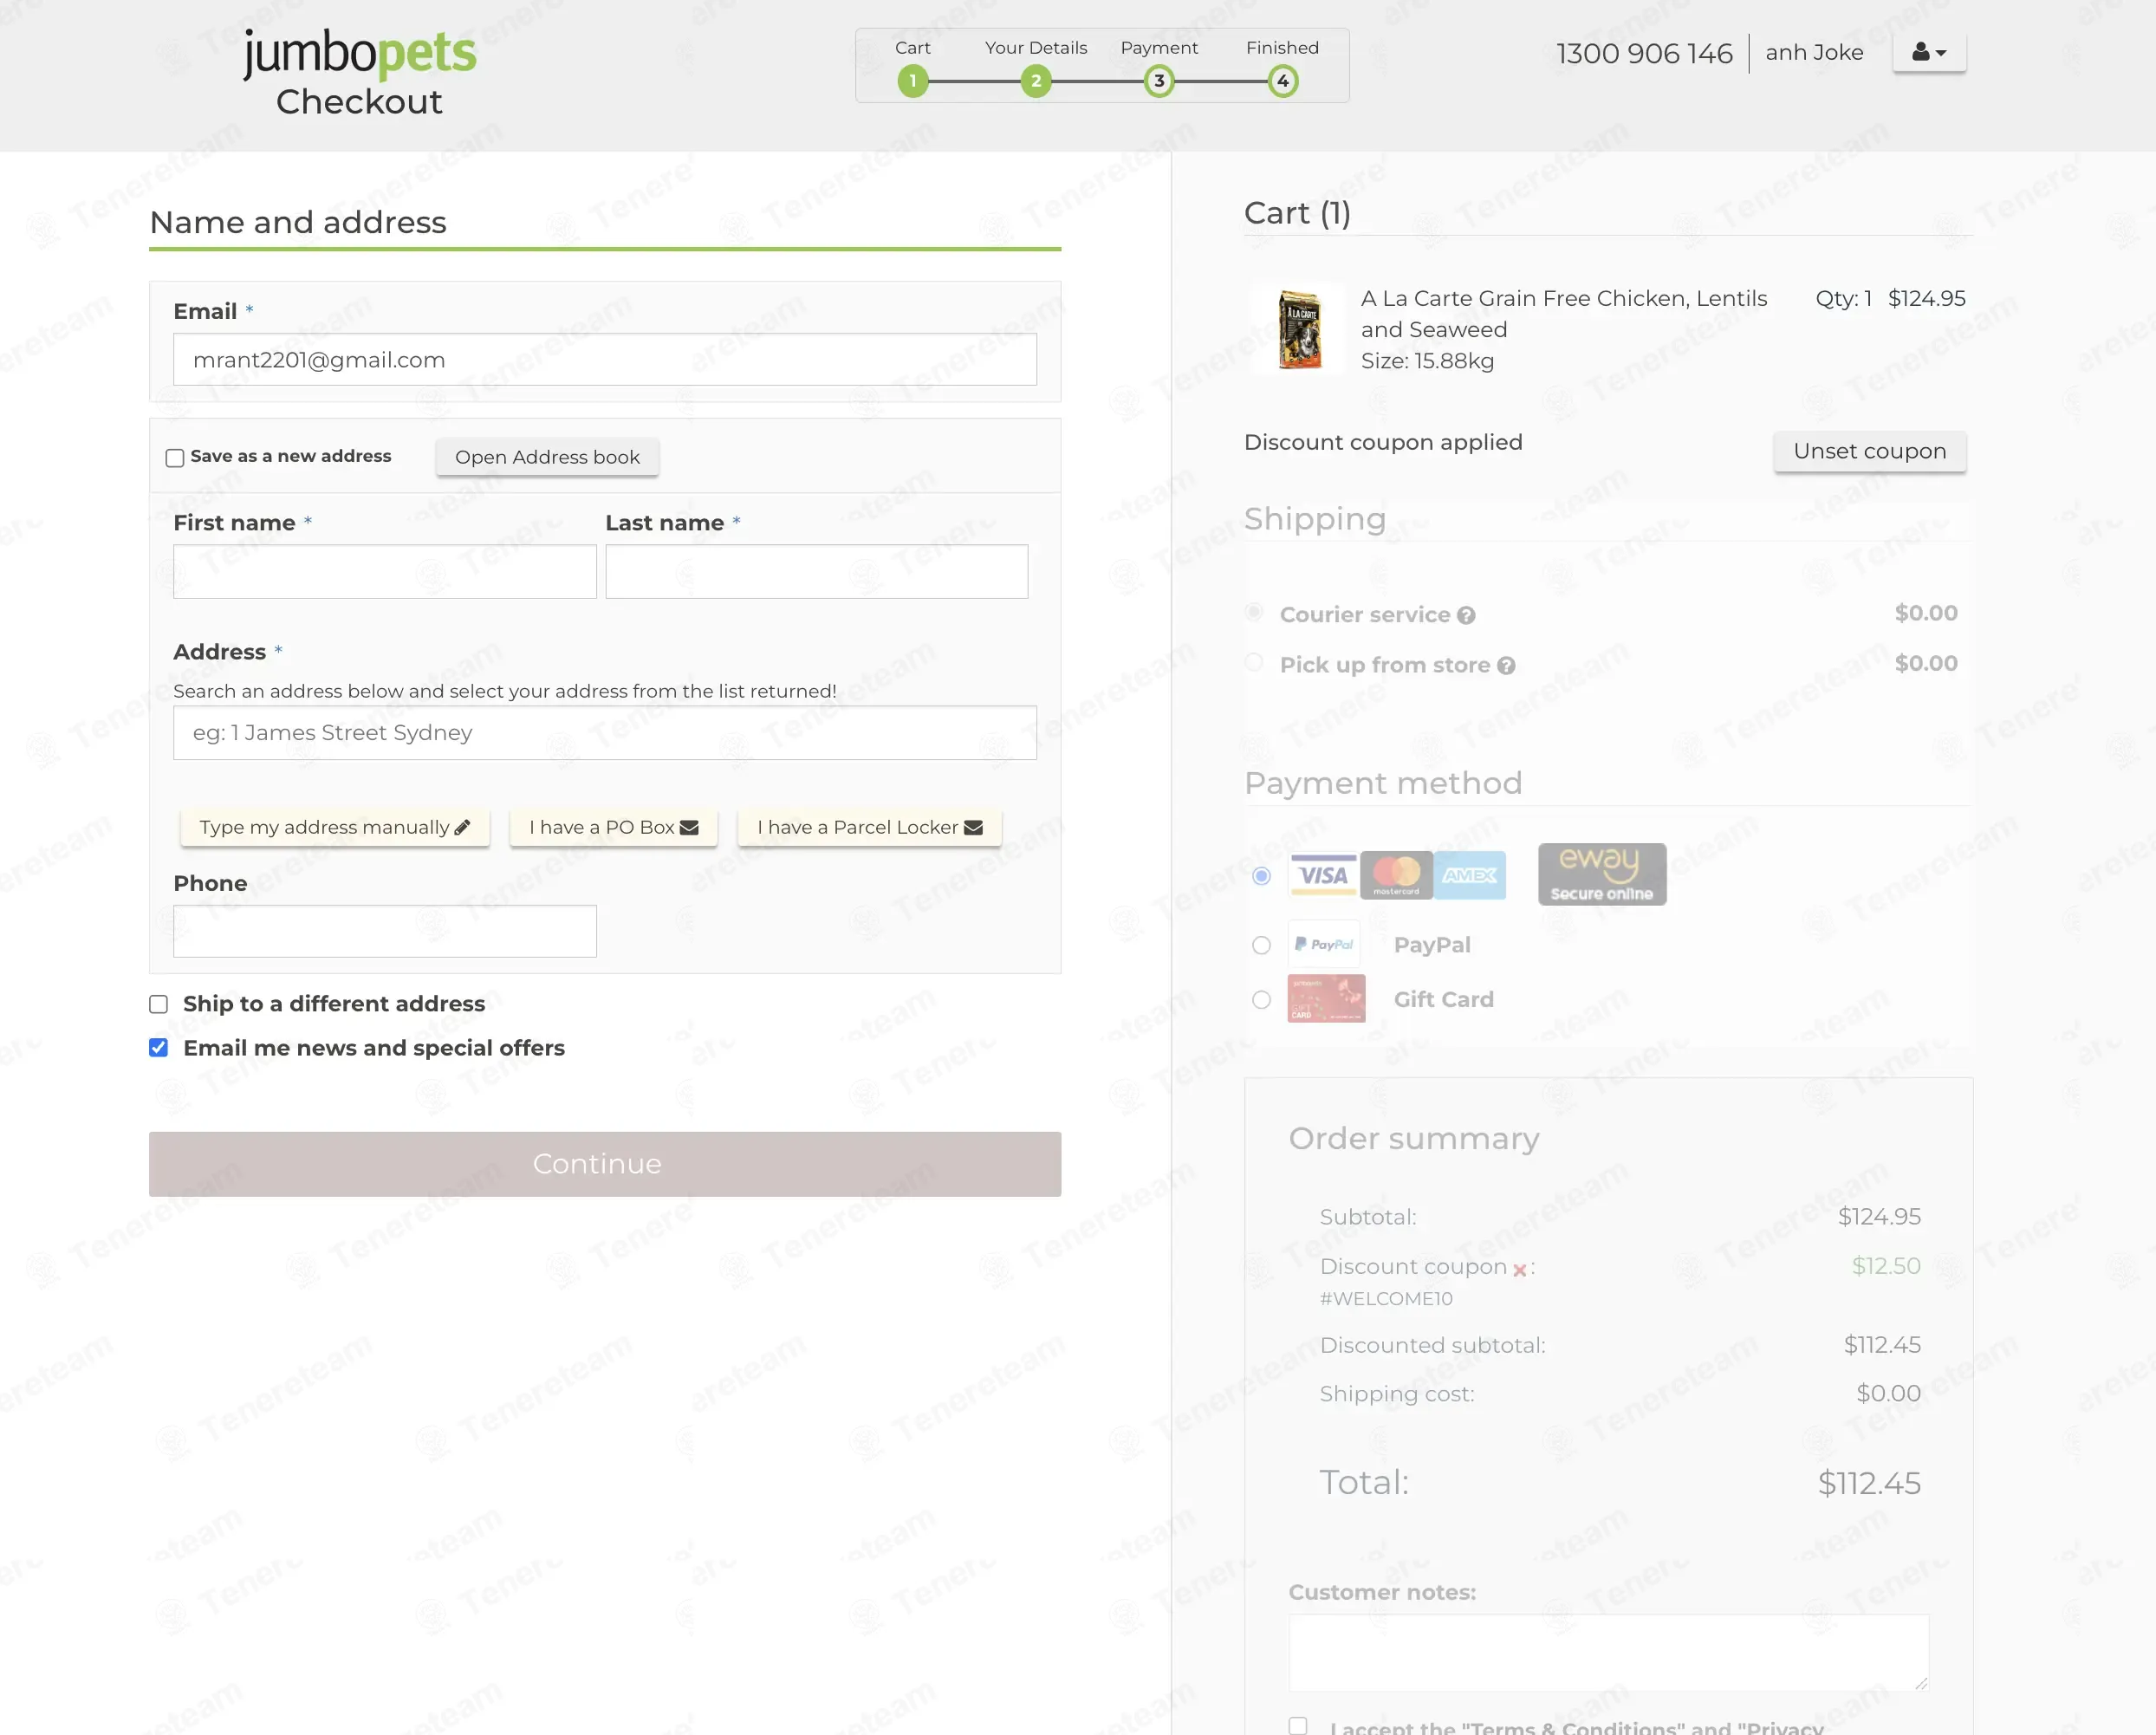Viewport: 2156px width, 1735px height.
Task: Tick Save as a new address checkbox
Action: 175,458
